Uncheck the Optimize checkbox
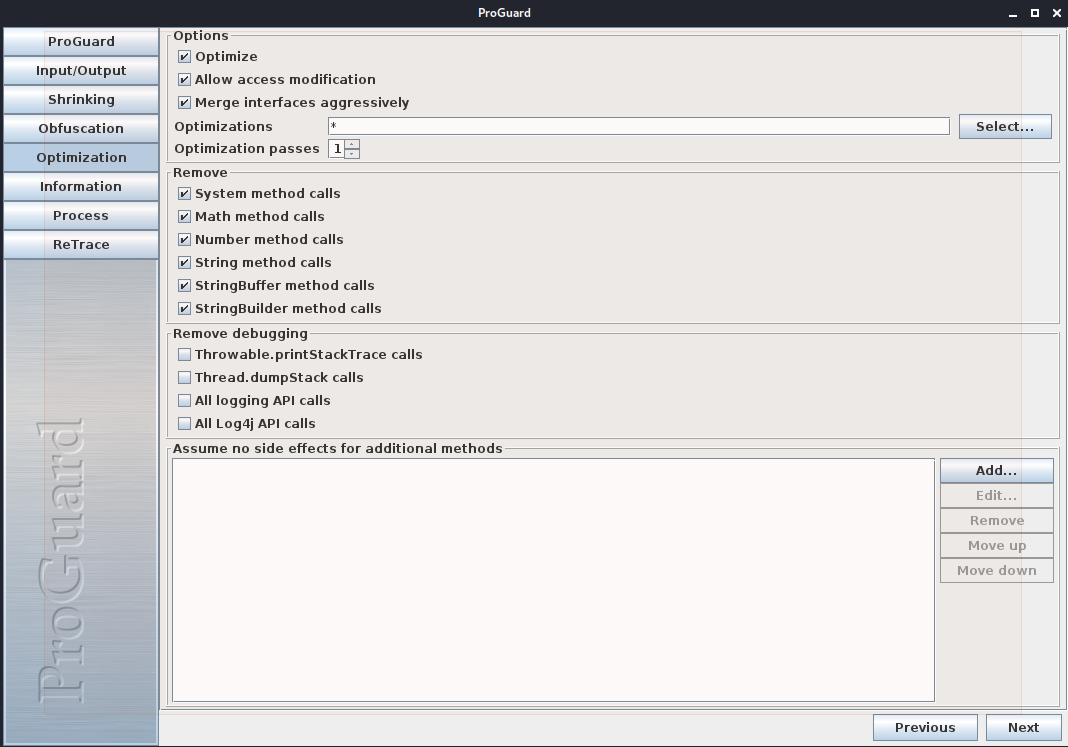The image size is (1068, 747). (x=184, y=57)
